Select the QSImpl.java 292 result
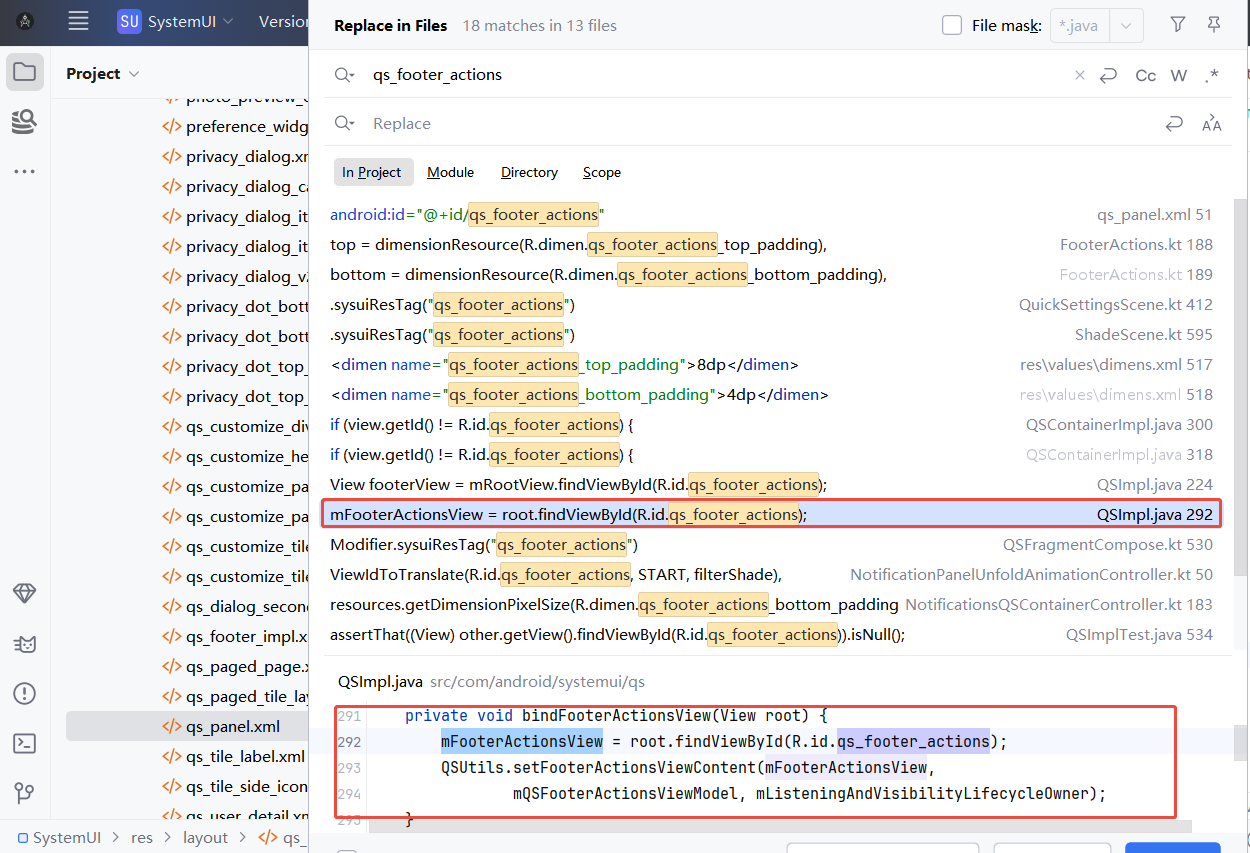The width and height of the screenshot is (1250, 853). coord(771,514)
